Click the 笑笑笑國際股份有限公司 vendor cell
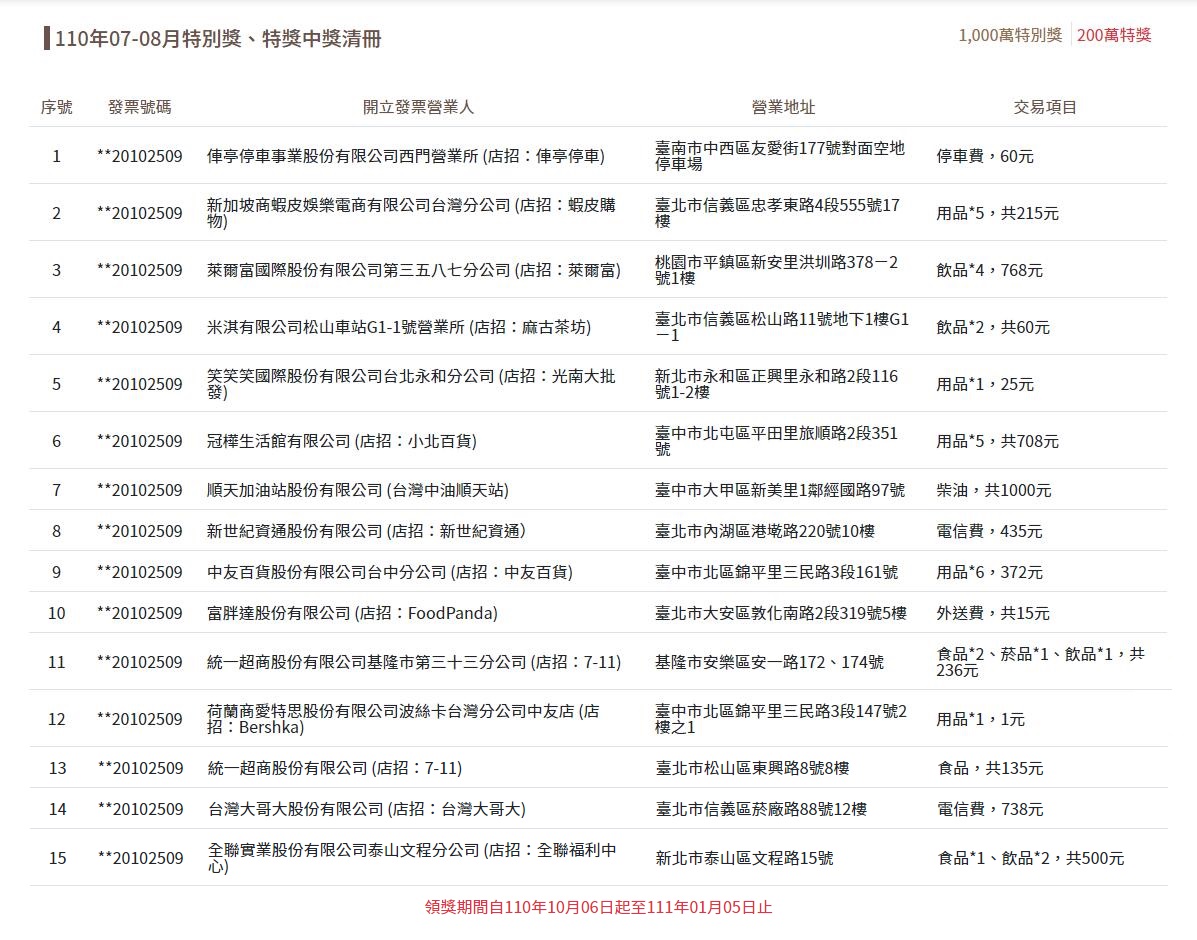This screenshot has width=1197, height=940. tap(411, 384)
